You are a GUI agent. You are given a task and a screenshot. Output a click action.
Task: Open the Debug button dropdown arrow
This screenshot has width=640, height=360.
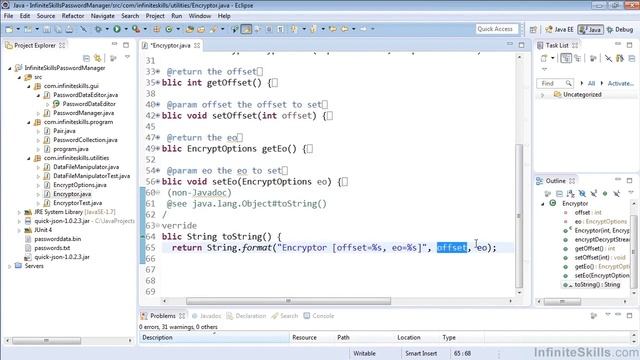pos(107,29)
